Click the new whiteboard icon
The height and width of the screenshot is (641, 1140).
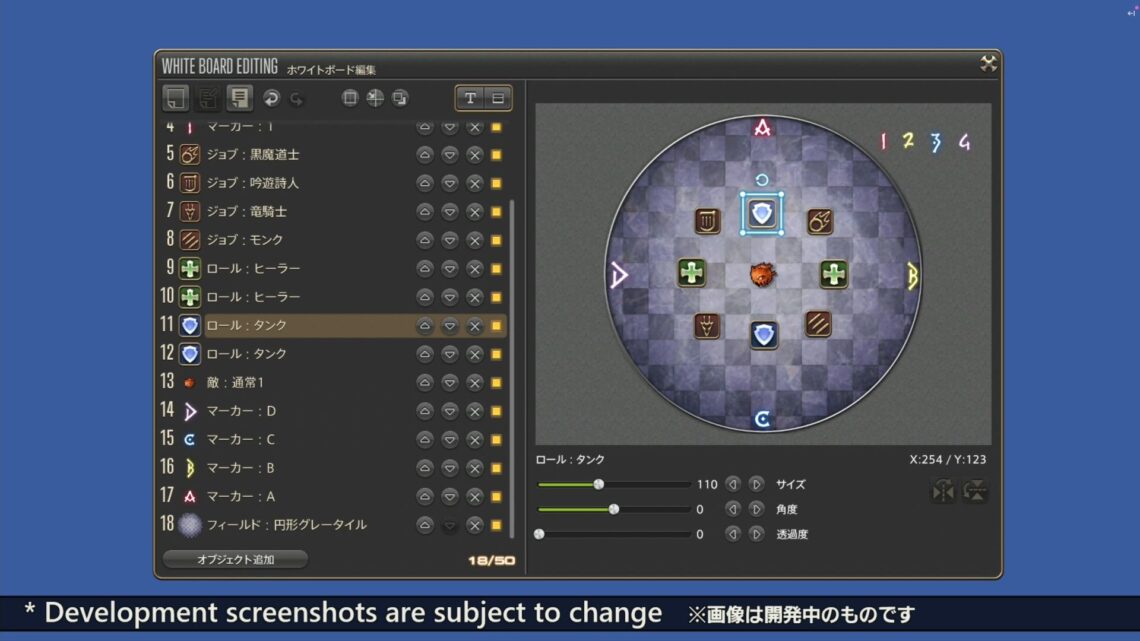[x=176, y=98]
